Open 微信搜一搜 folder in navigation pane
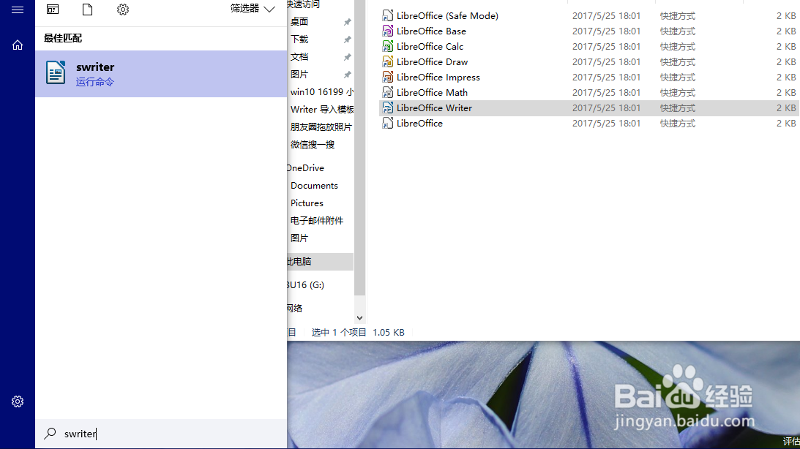The height and width of the screenshot is (449, 800). coord(312,144)
